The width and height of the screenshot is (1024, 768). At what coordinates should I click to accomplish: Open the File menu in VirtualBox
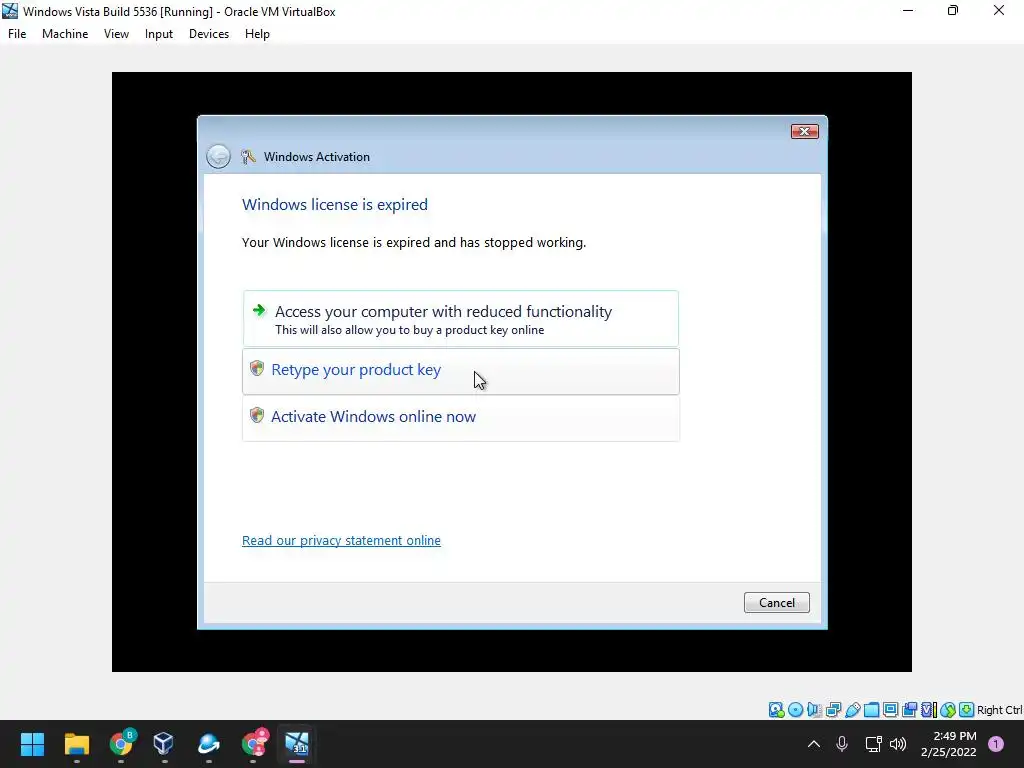click(17, 34)
